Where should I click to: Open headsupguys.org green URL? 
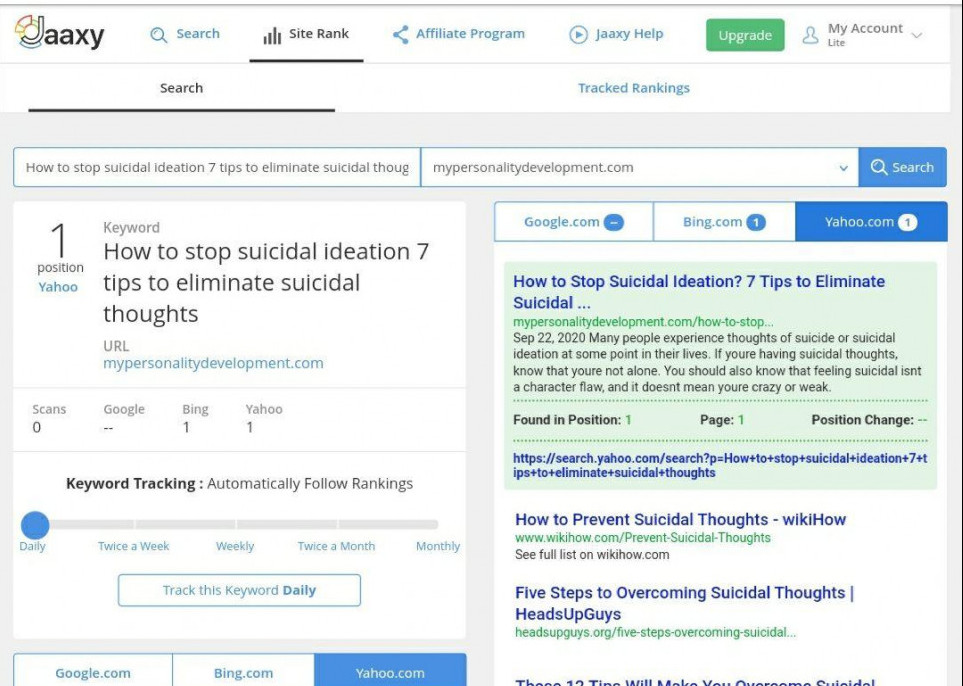click(x=655, y=633)
